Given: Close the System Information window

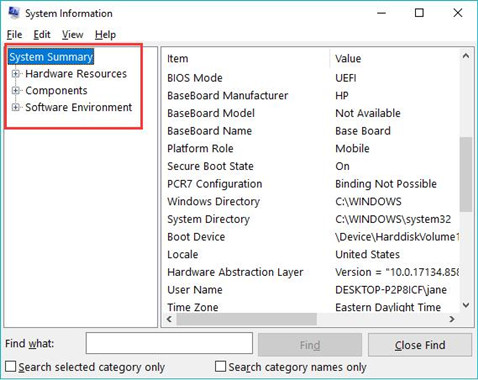Looking at the screenshot, I should click(458, 13).
